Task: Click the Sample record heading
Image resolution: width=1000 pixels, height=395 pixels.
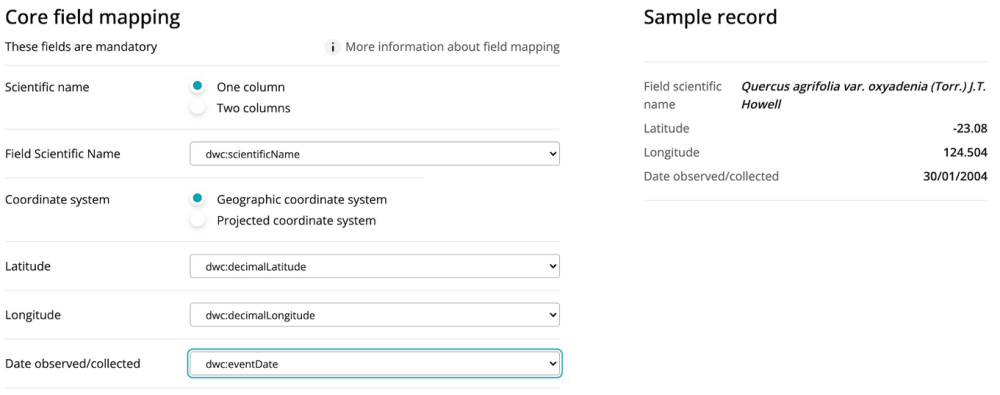Action: (x=710, y=17)
